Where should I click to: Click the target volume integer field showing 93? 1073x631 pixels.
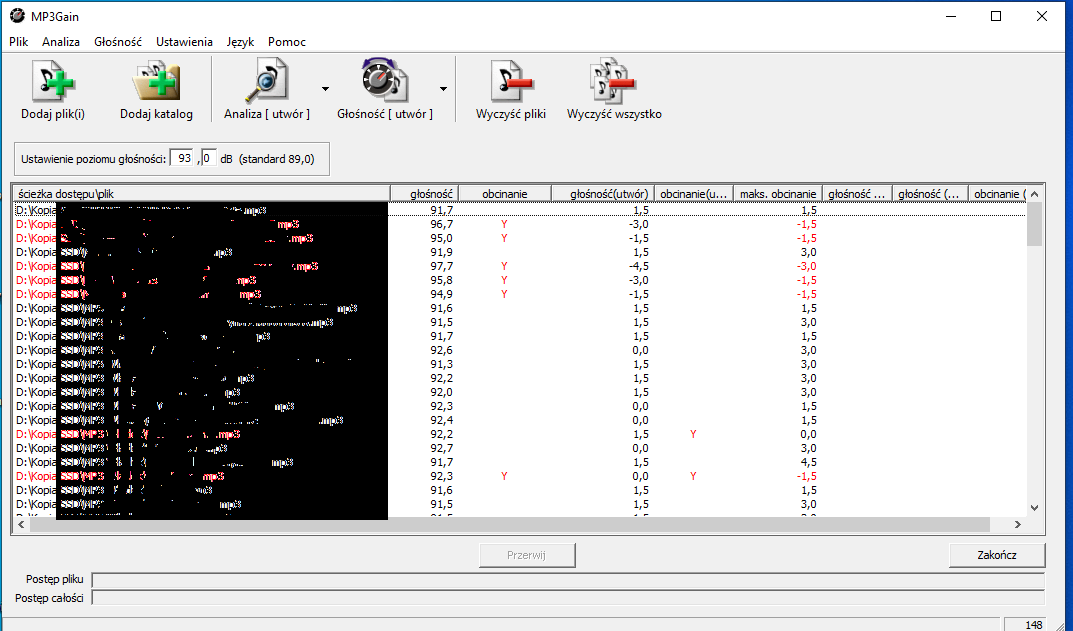182,158
